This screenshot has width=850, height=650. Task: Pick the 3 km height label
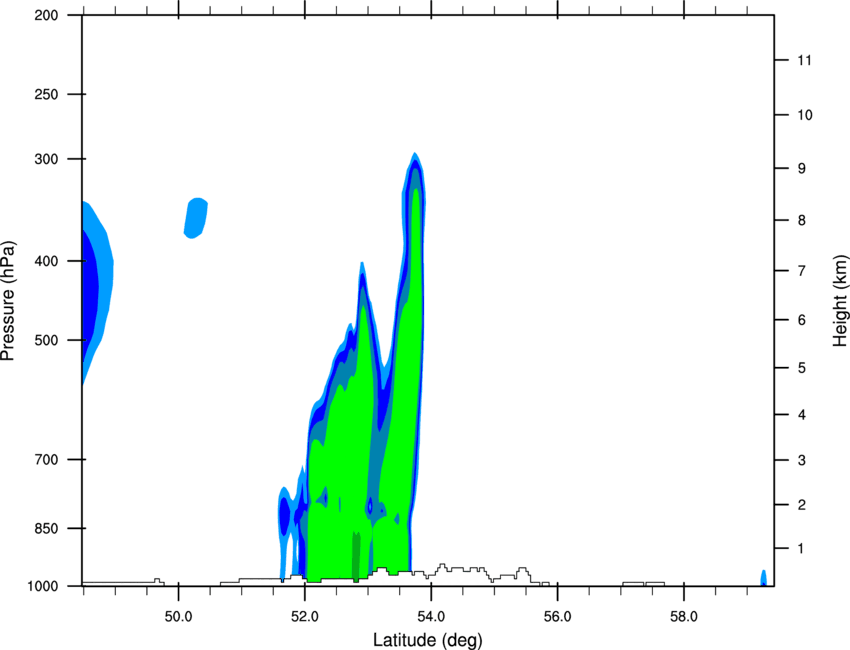coord(802,460)
